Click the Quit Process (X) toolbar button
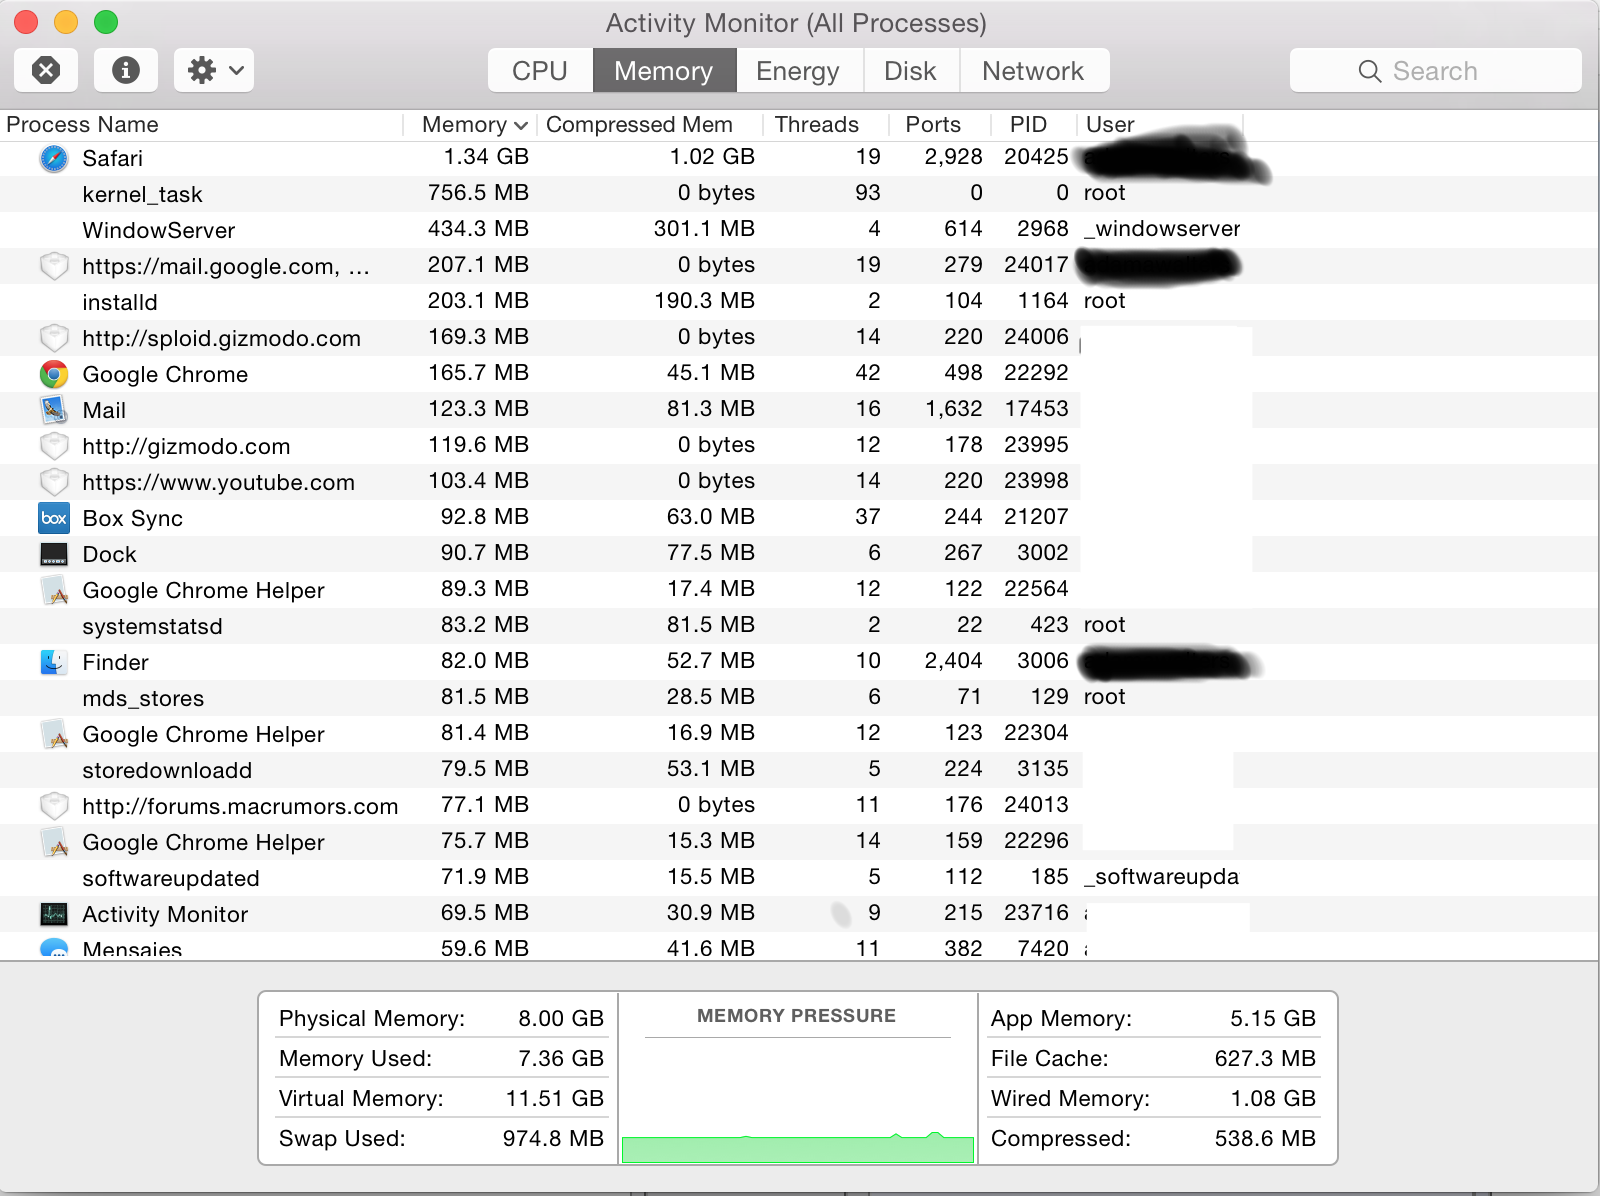This screenshot has height=1196, width=1600. coord(46,70)
